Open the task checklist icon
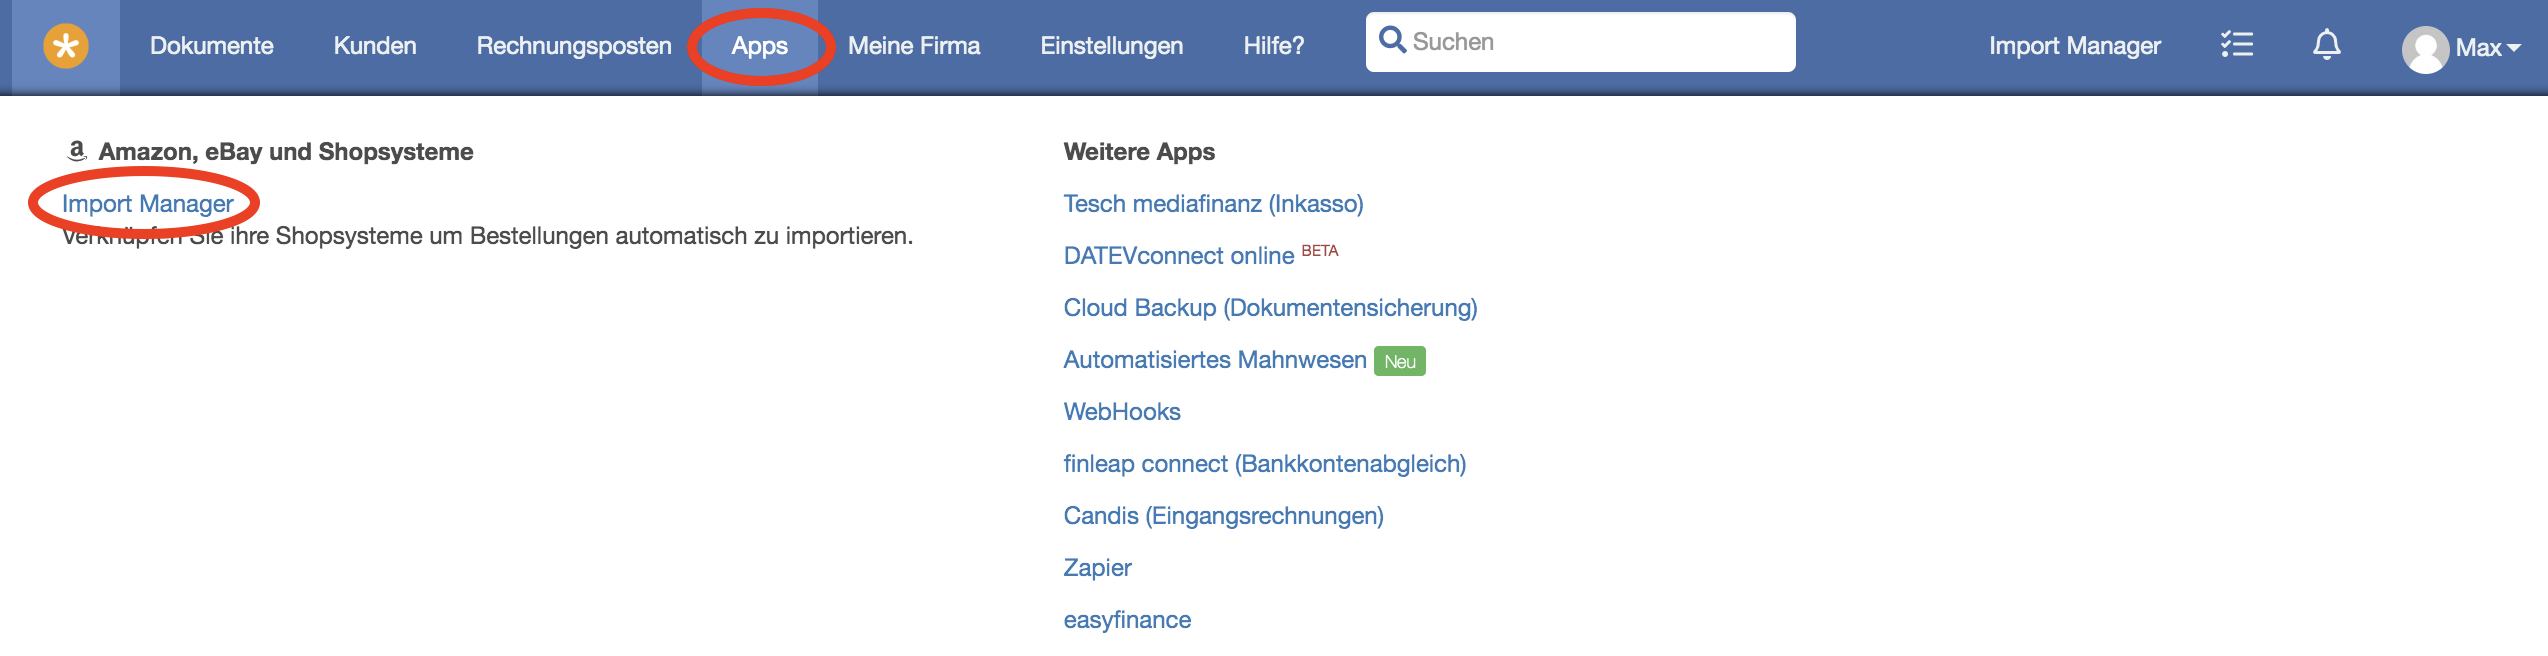2548x656 pixels. (2236, 45)
